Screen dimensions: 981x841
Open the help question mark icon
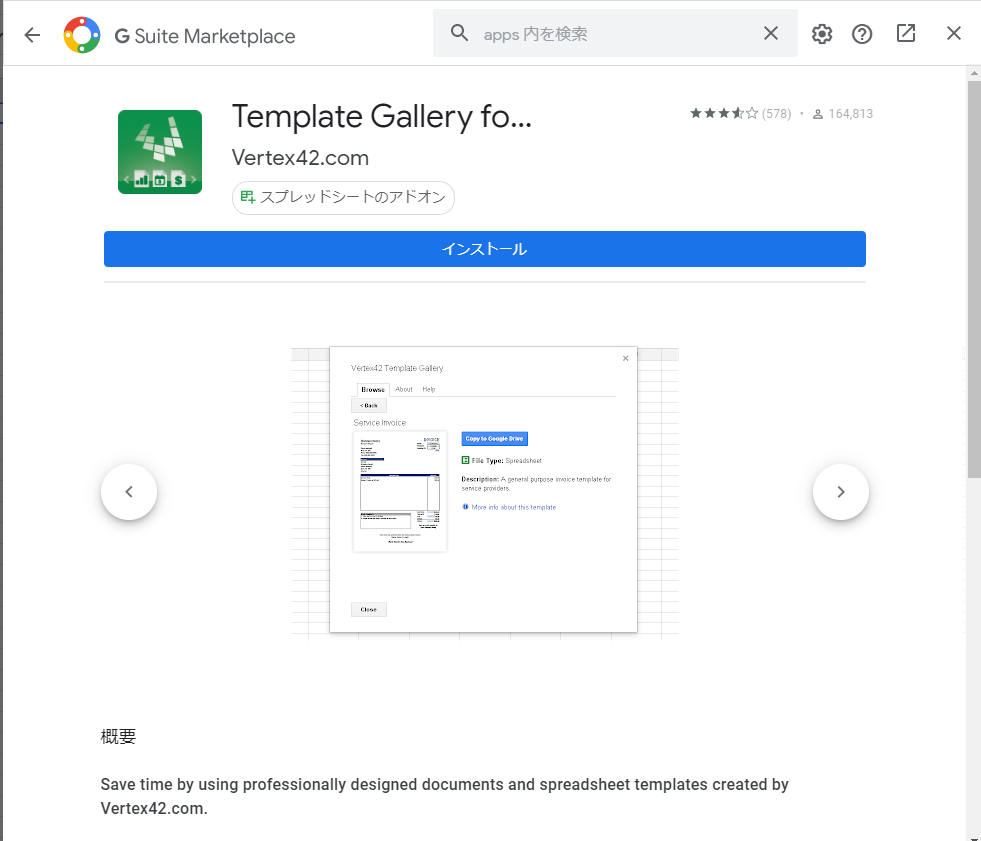pos(862,34)
